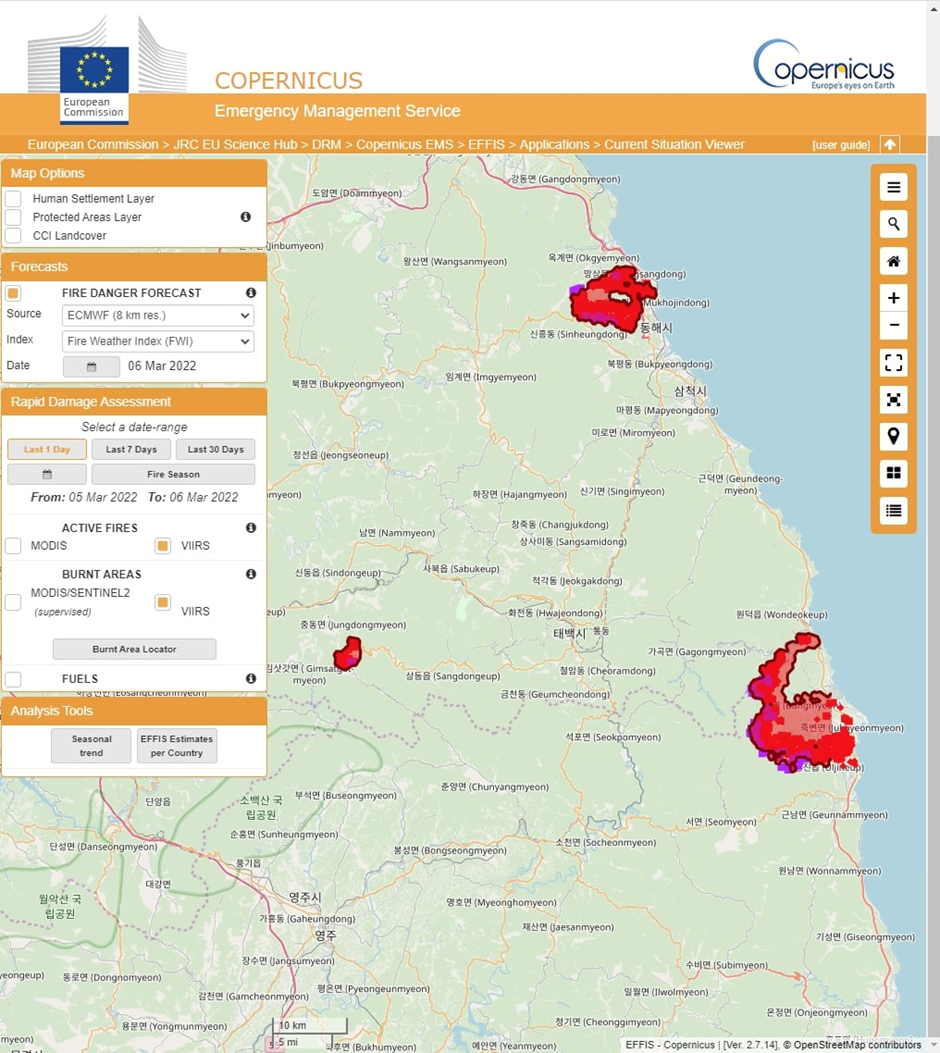Go to DRM breadcrumb
This screenshot has width=940, height=1053.
pyautogui.click(x=326, y=144)
